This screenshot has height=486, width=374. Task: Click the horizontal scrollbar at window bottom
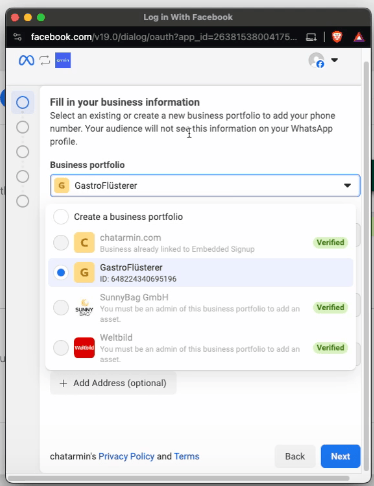pyautogui.click(x=178, y=478)
